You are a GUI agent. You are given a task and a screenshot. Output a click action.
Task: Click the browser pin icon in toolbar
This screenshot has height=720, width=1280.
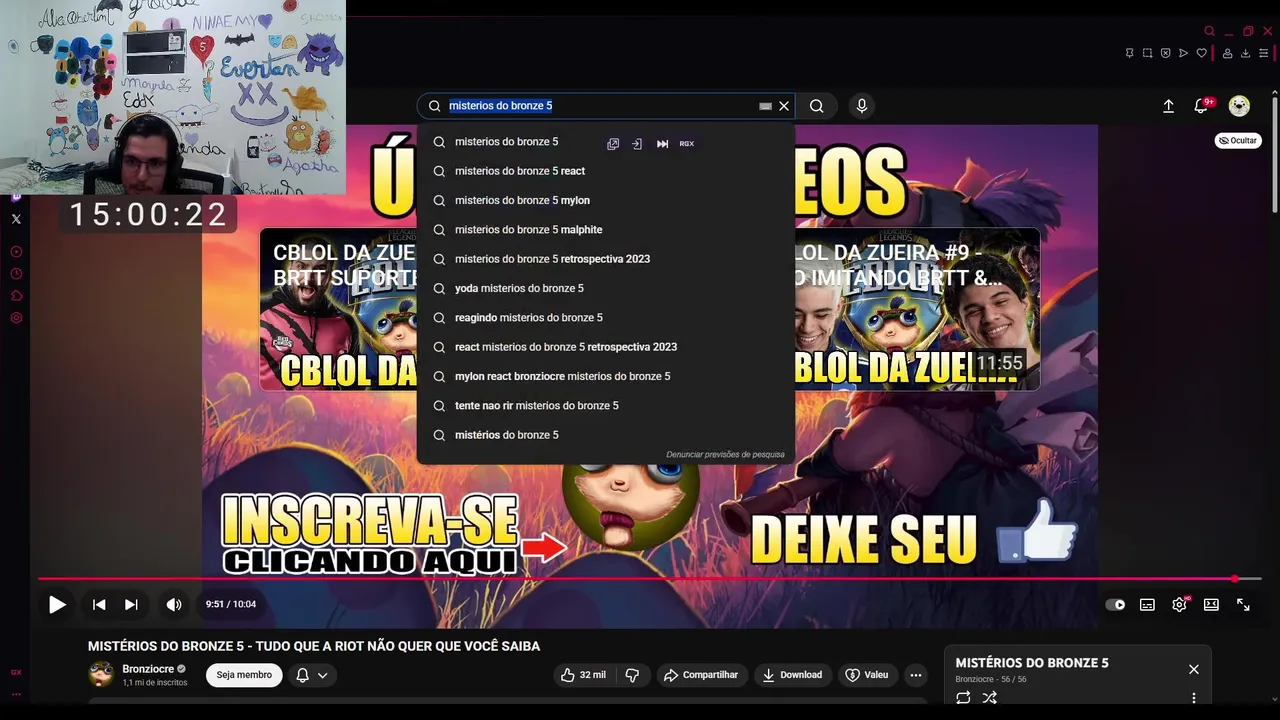(x=1129, y=53)
